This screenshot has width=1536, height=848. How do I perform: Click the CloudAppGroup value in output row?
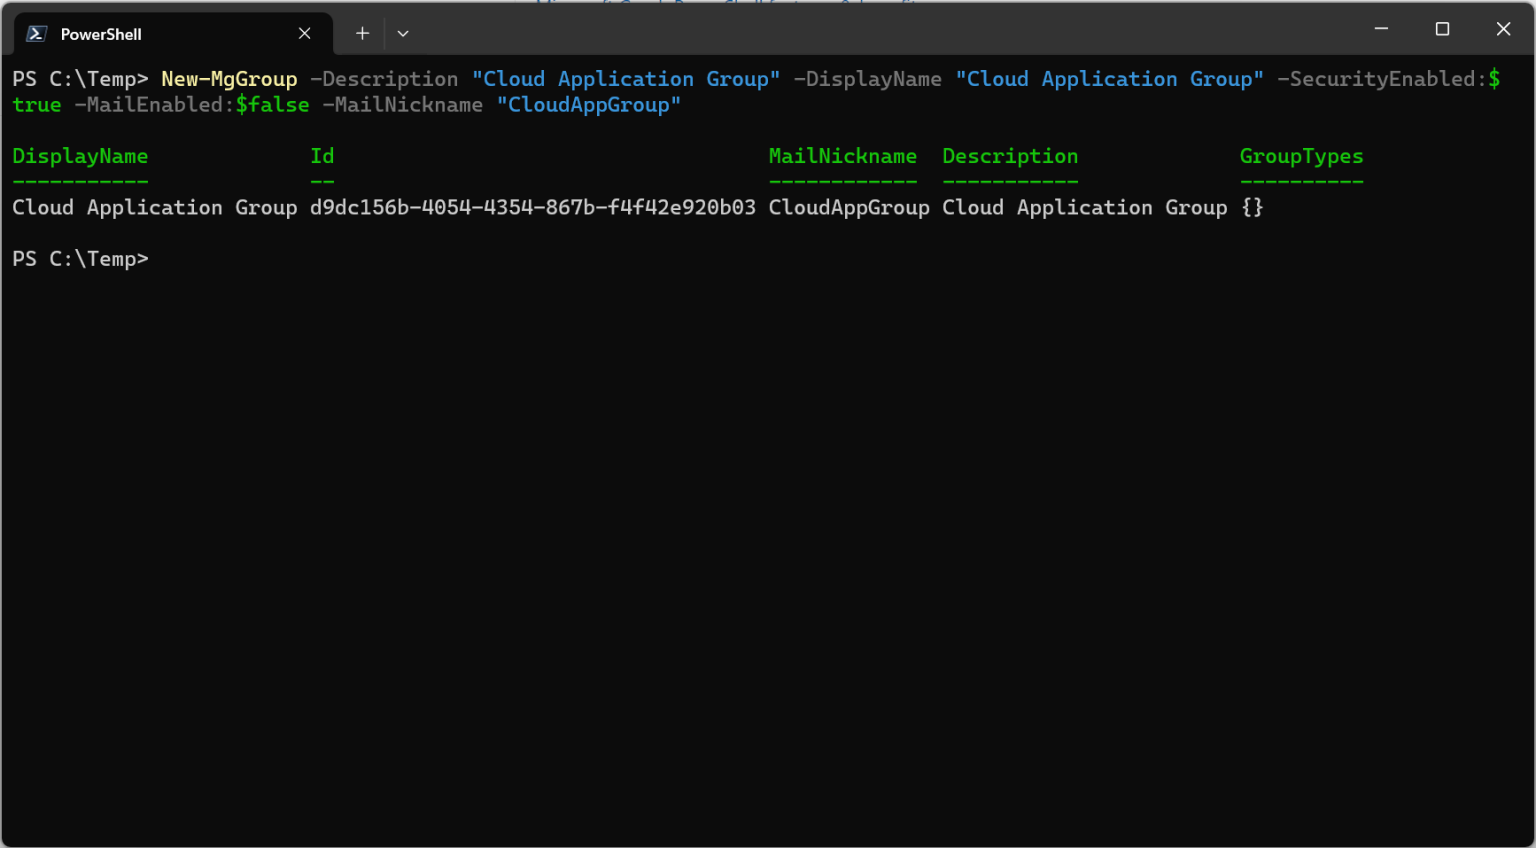click(x=848, y=208)
